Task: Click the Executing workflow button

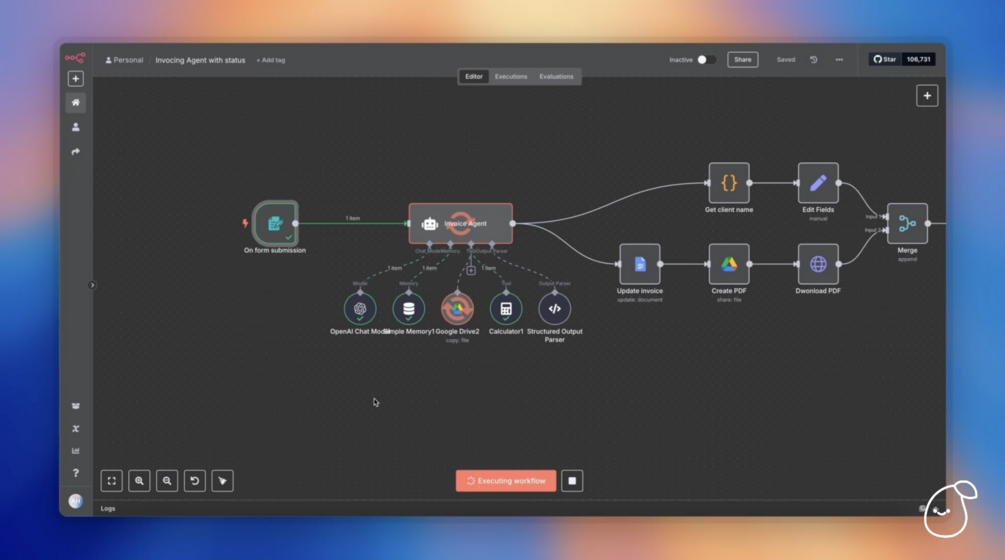Action: 506,481
